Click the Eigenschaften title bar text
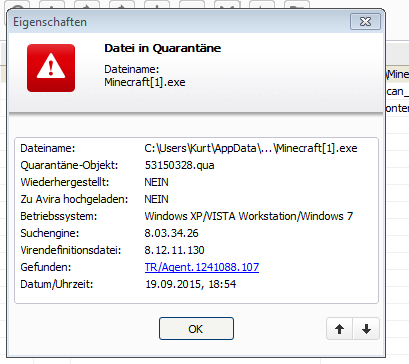The image size is (409, 364). point(50,22)
